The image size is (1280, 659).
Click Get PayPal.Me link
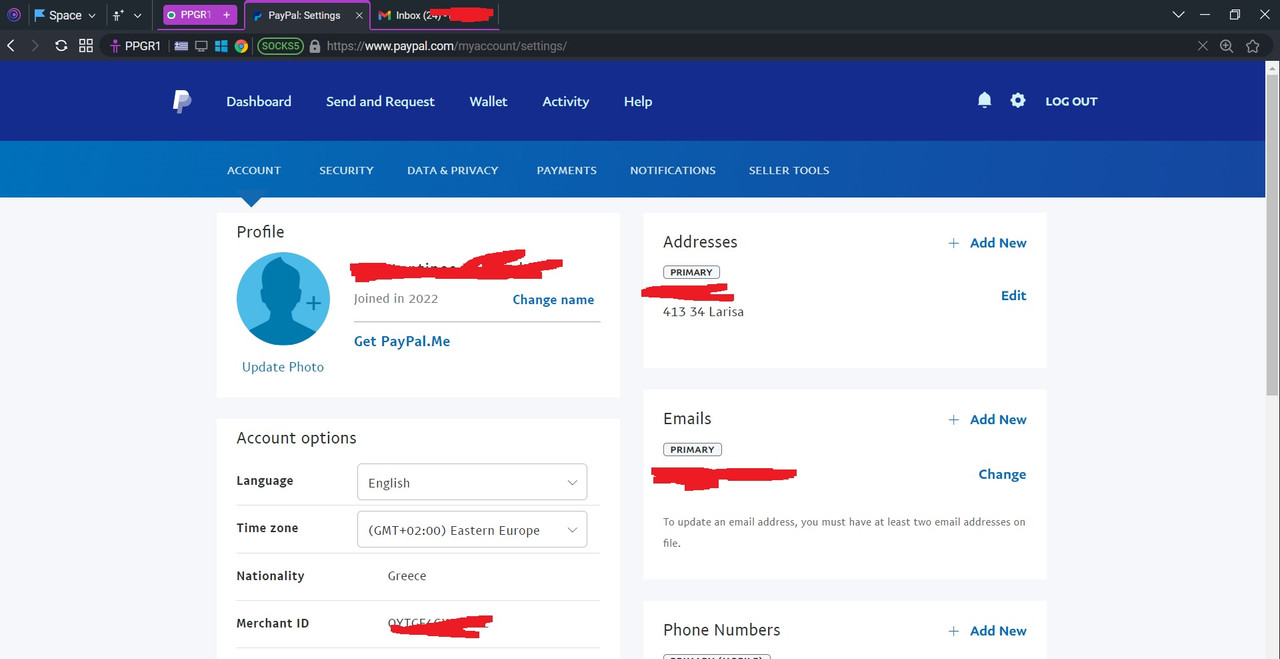point(402,341)
